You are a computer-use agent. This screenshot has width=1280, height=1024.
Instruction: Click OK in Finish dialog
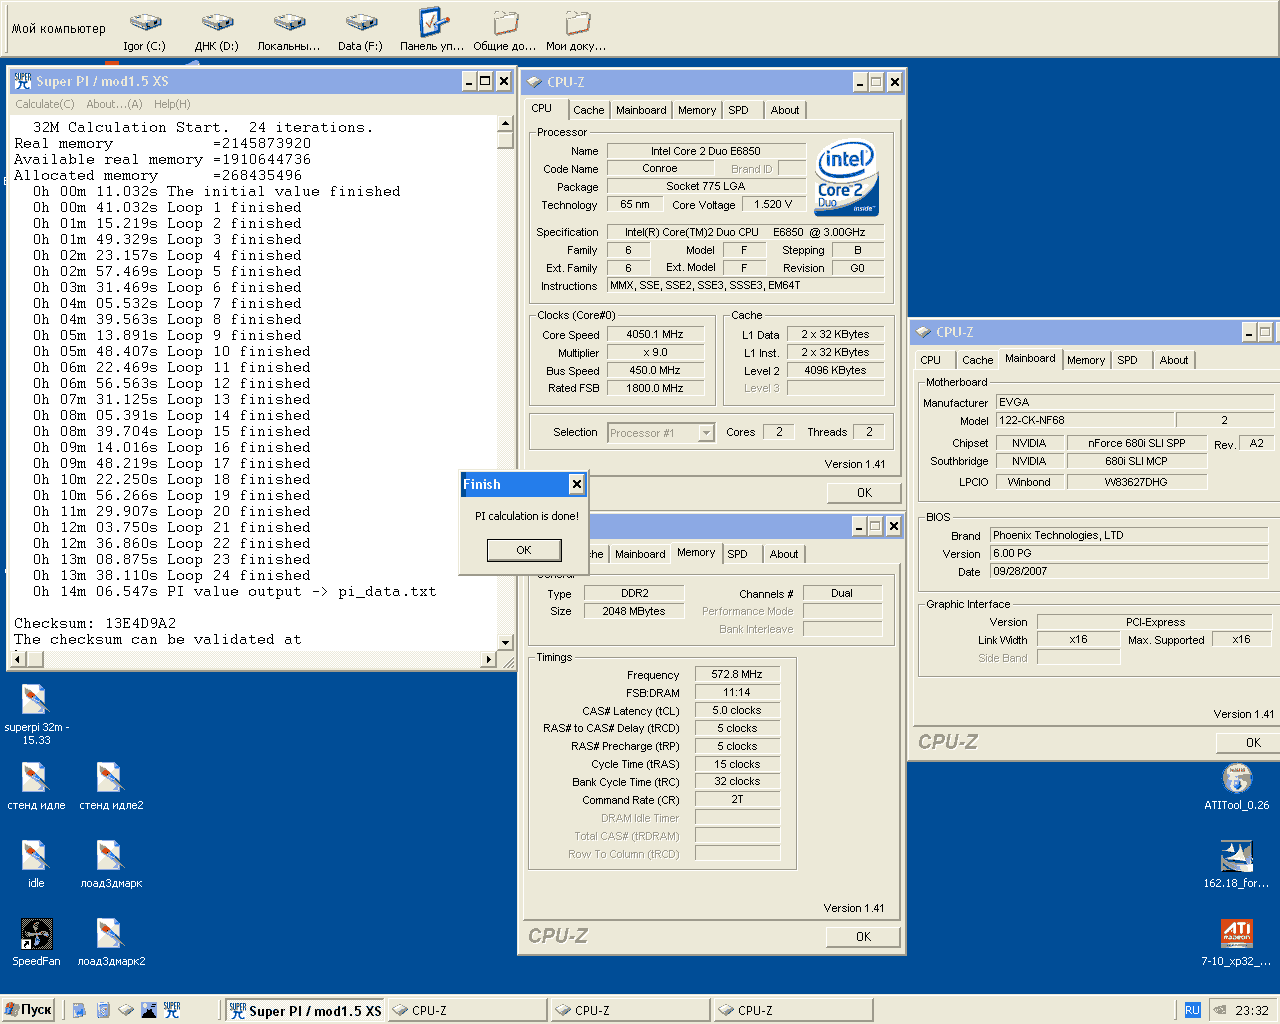(x=524, y=550)
